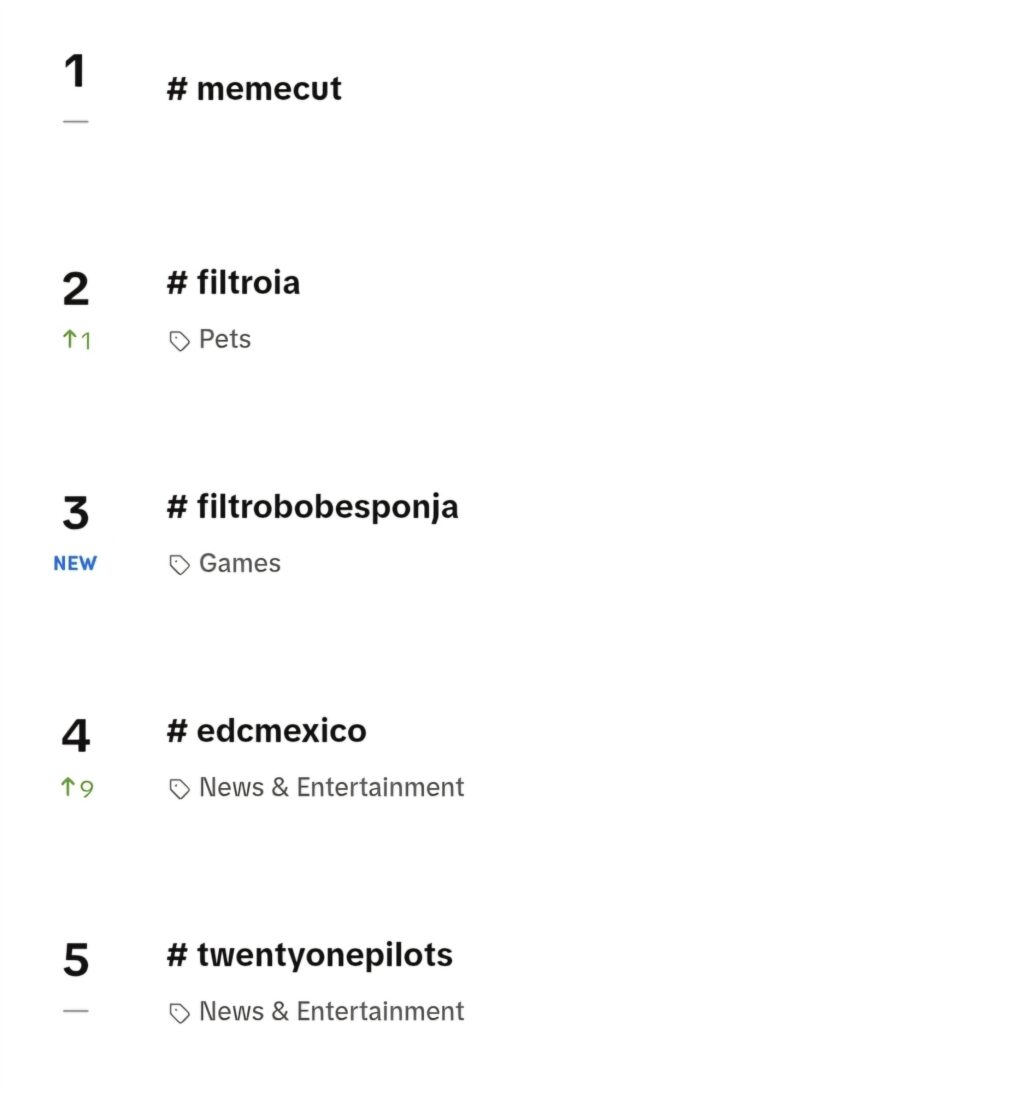Click the green up-9 rank change indicator
Image resolution: width=1024 pixels, height=1094 pixels.
pos(77,788)
